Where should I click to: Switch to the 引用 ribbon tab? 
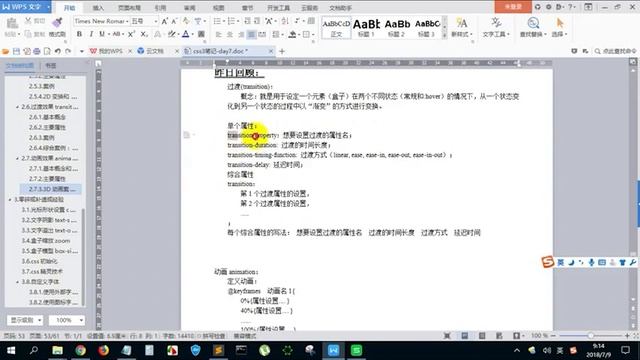160,8
